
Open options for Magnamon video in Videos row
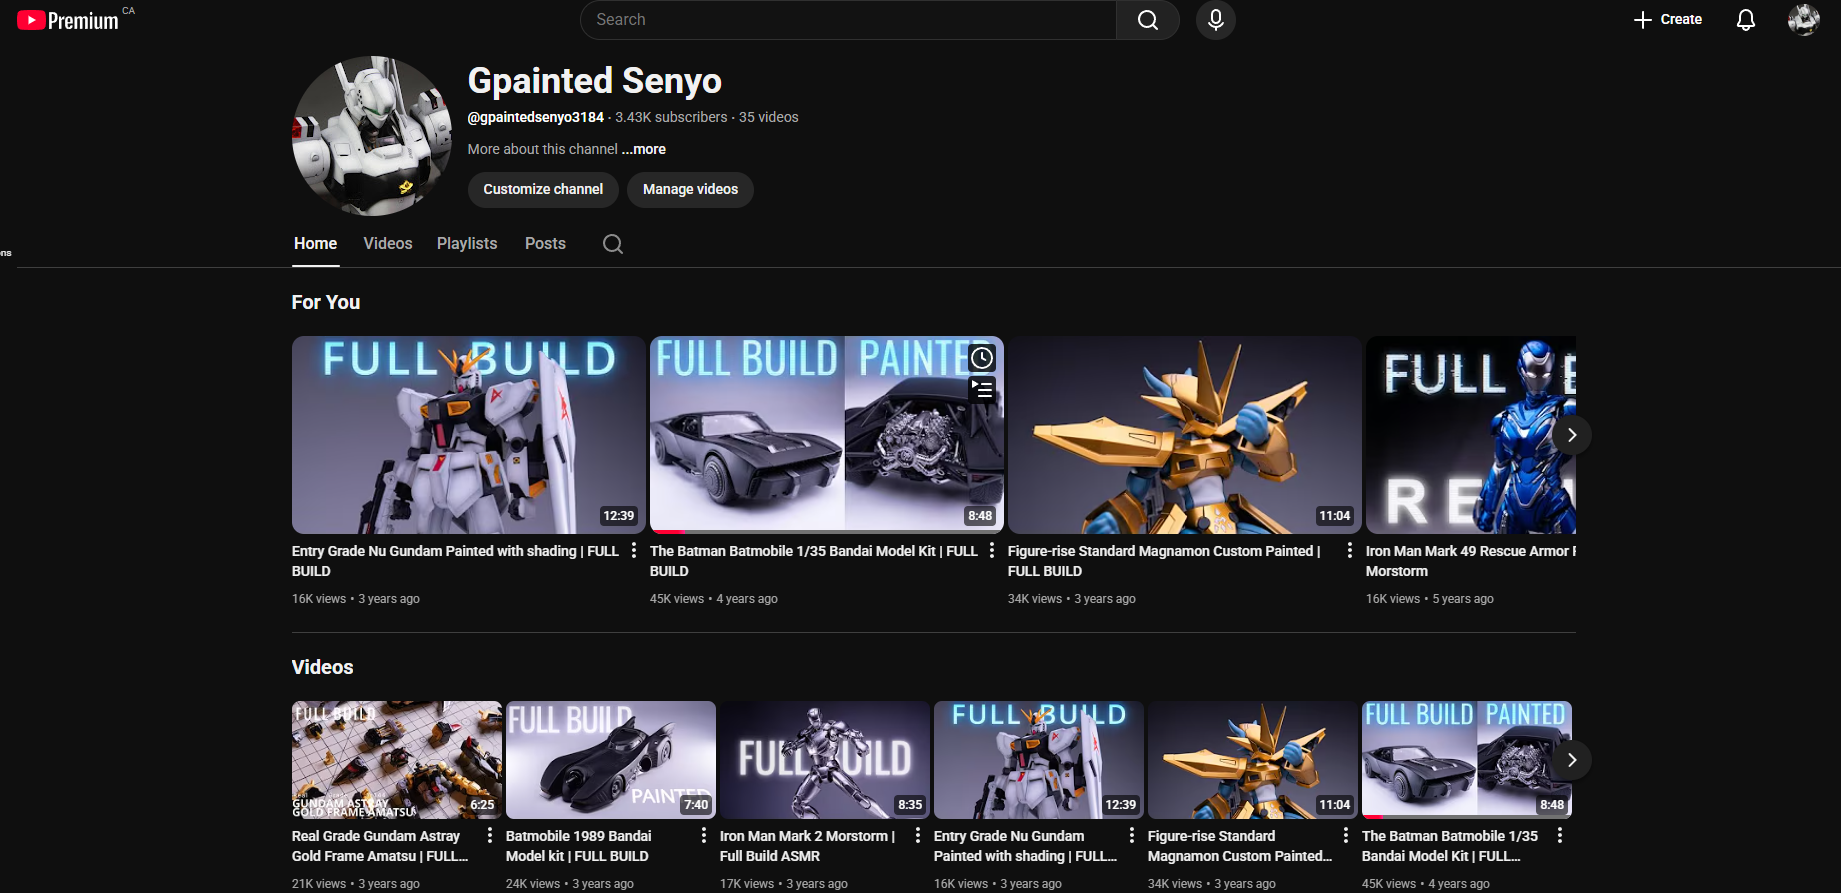click(1346, 836)
